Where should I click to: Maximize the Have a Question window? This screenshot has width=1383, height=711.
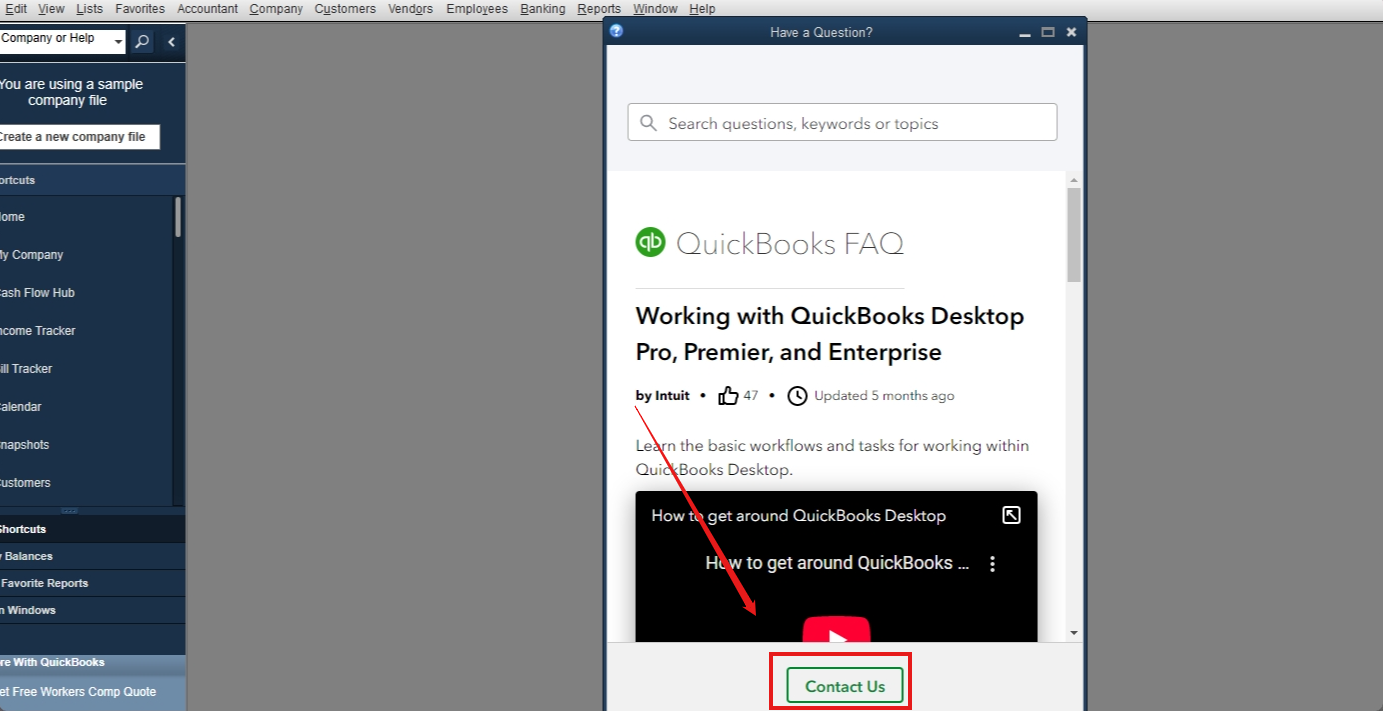pyautogui.click(x=1048, y=32)
